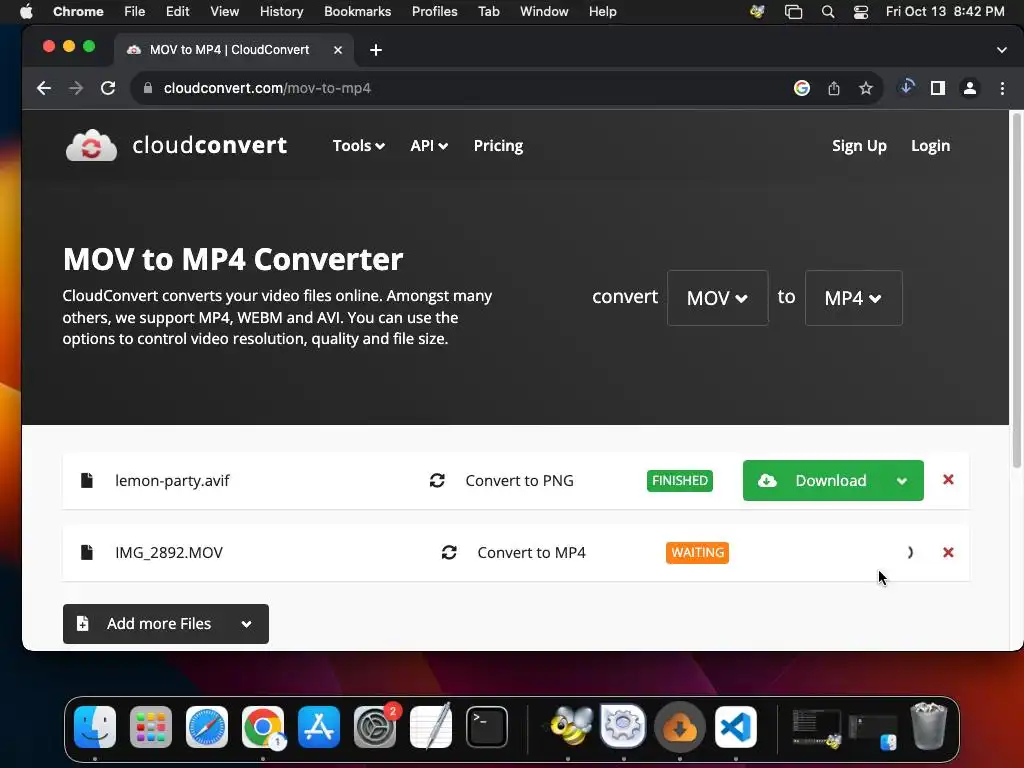This screenshot has height=768, width=1024.
Task: Open the MOV source format dropdown
Action: coord(718,298)
